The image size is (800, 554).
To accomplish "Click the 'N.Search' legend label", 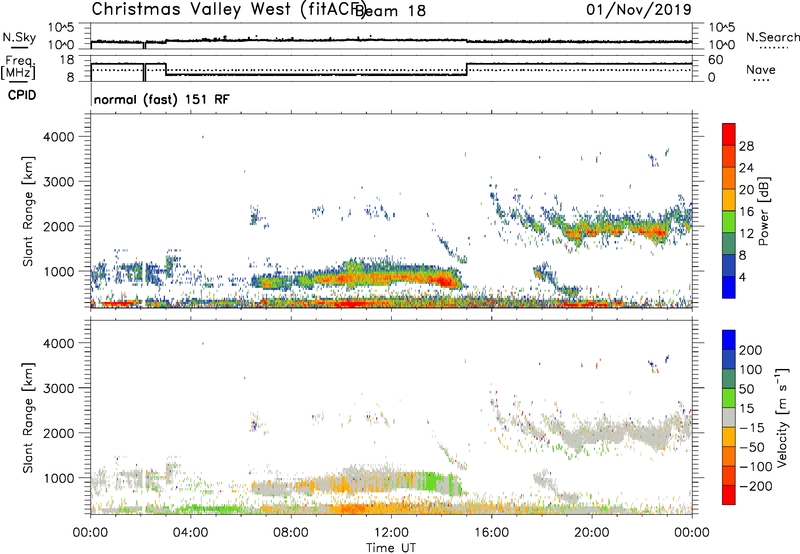I will coord(772,37).
